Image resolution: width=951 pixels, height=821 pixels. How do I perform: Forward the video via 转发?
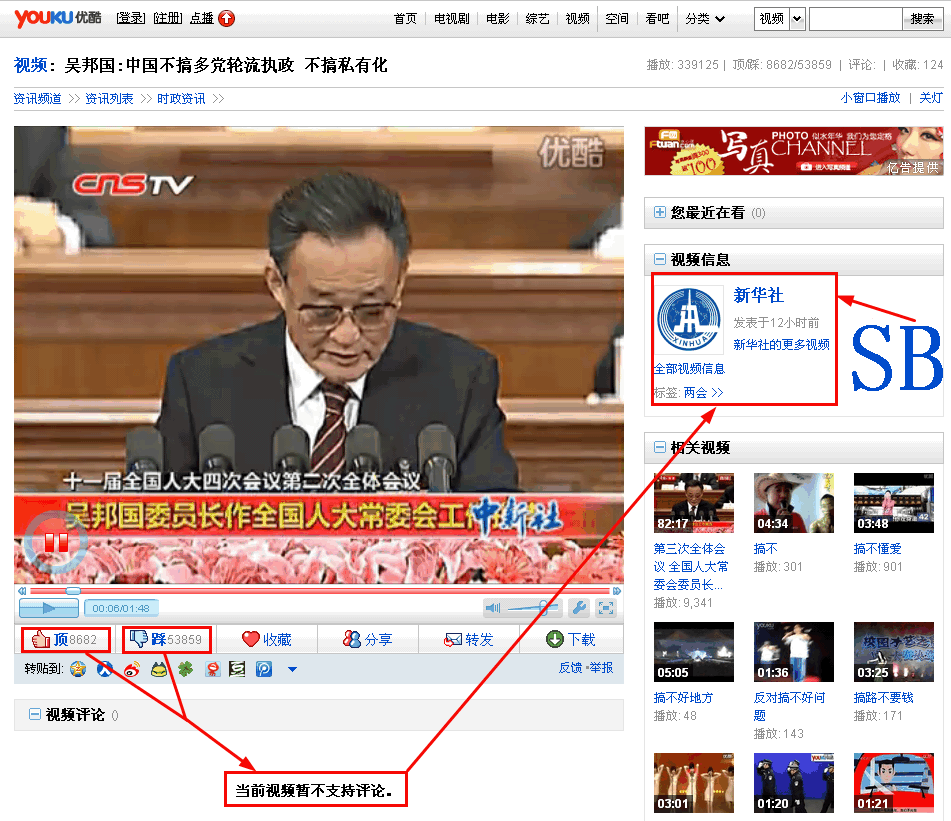[x=468, y=639]
